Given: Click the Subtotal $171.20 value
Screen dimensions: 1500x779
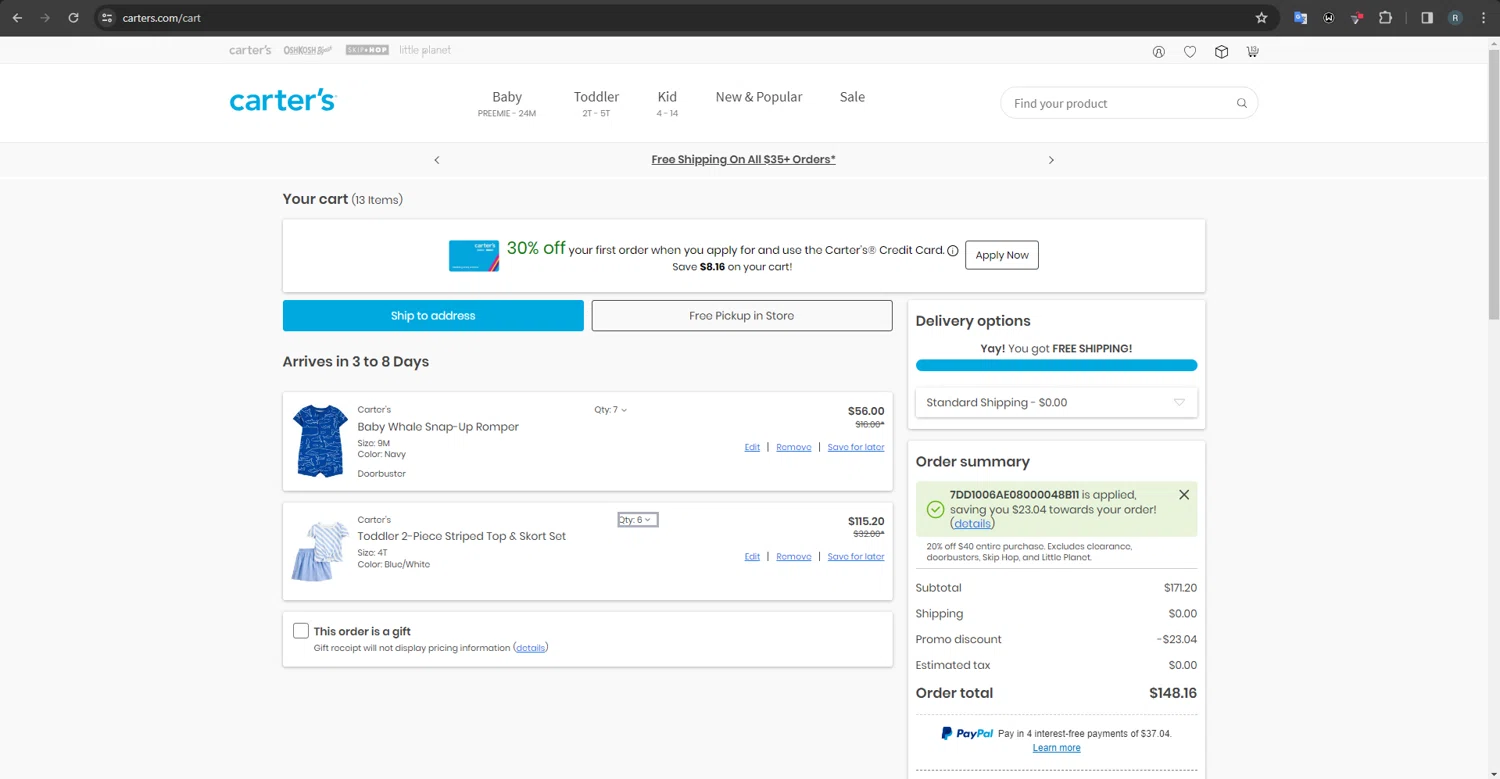Looking at the screenshot, I should click(1180, 588).
